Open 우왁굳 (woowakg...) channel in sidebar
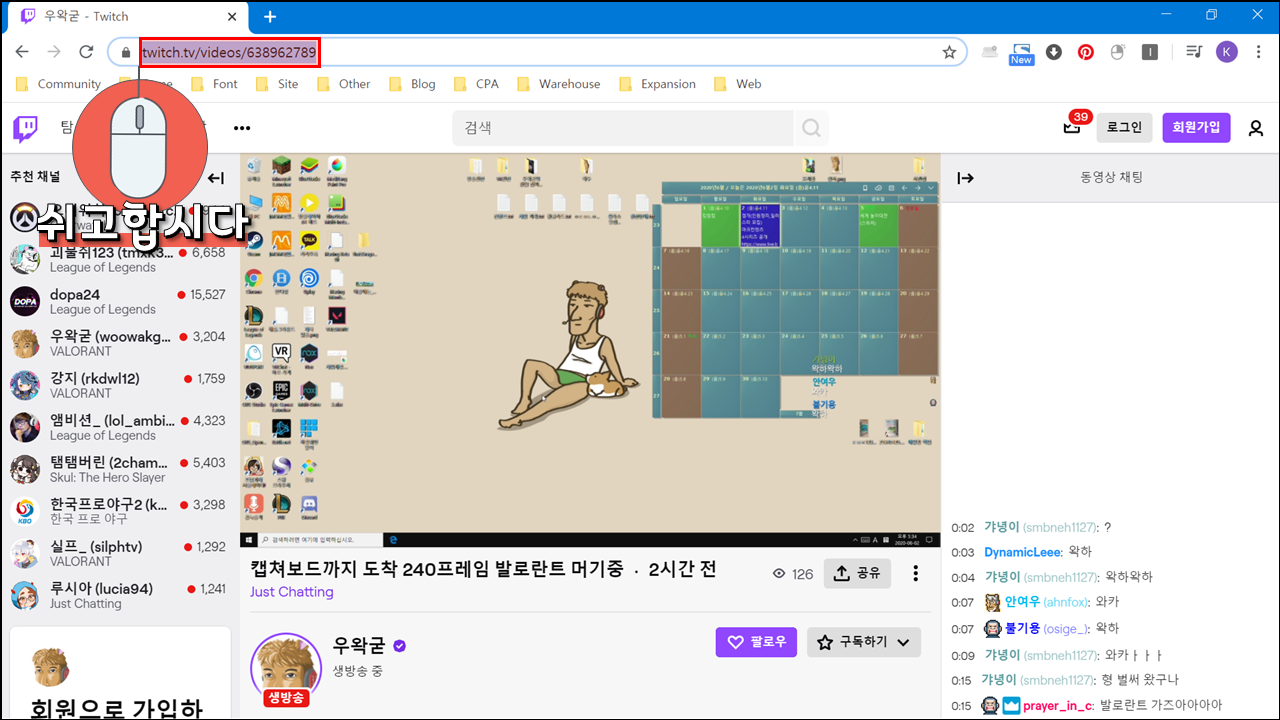This screenshot has width=1280, height=720. 119,343
